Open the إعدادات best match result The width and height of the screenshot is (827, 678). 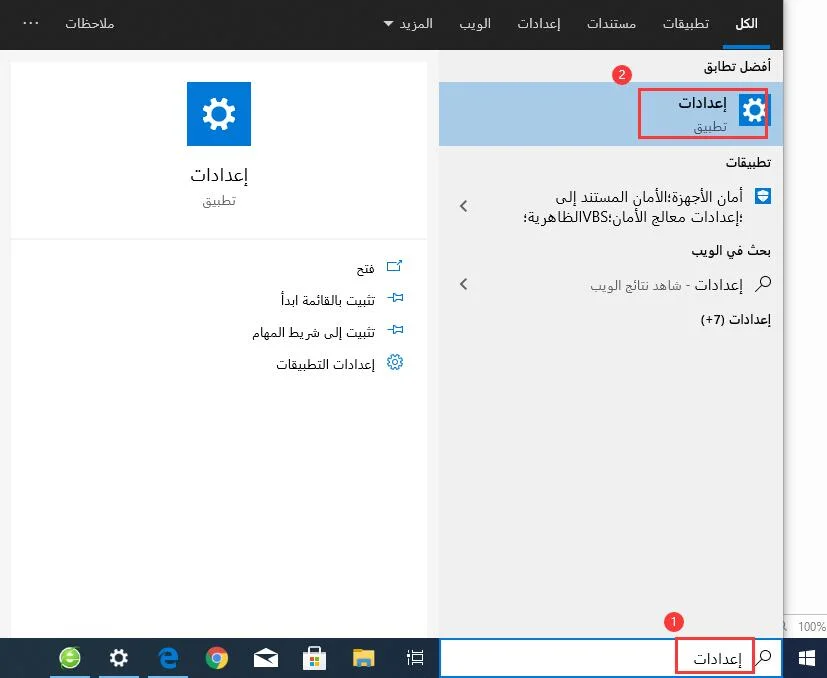click(x=611, y=114)
